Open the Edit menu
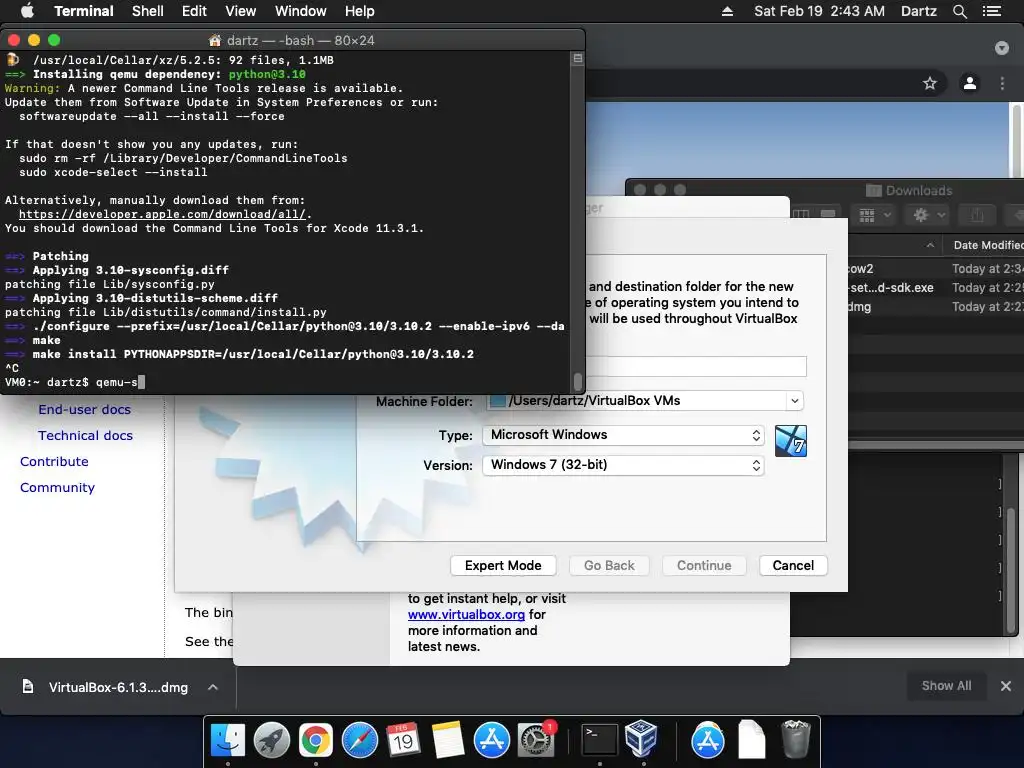Viewport: 1024px width, 768px height. click(194, 11)
